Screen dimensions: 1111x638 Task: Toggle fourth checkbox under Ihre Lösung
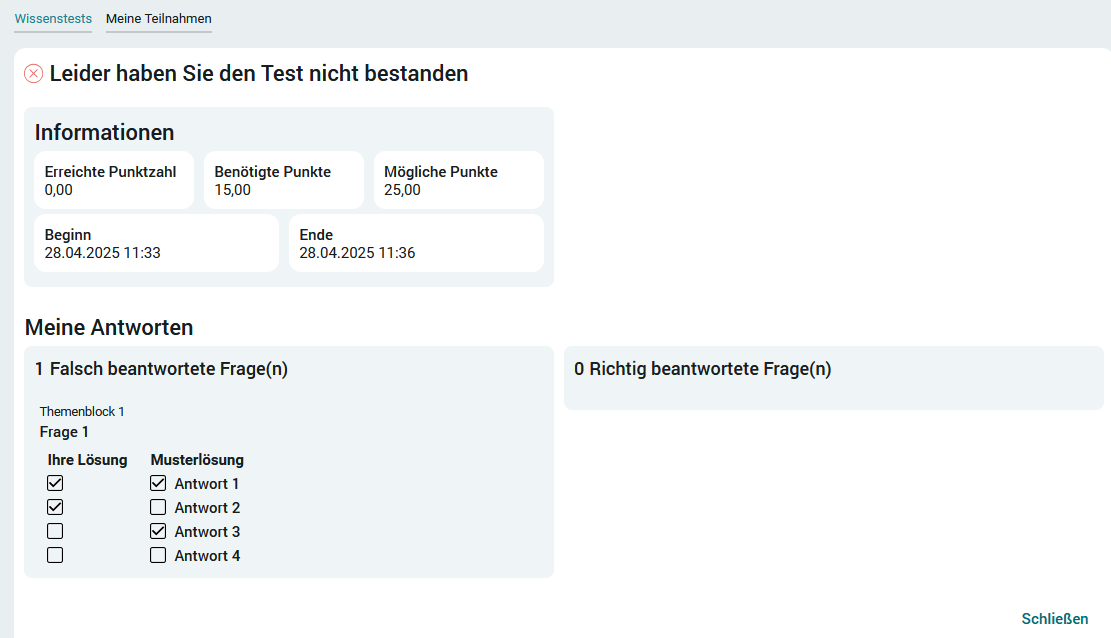pyautogui.click(x=55, y=556)
